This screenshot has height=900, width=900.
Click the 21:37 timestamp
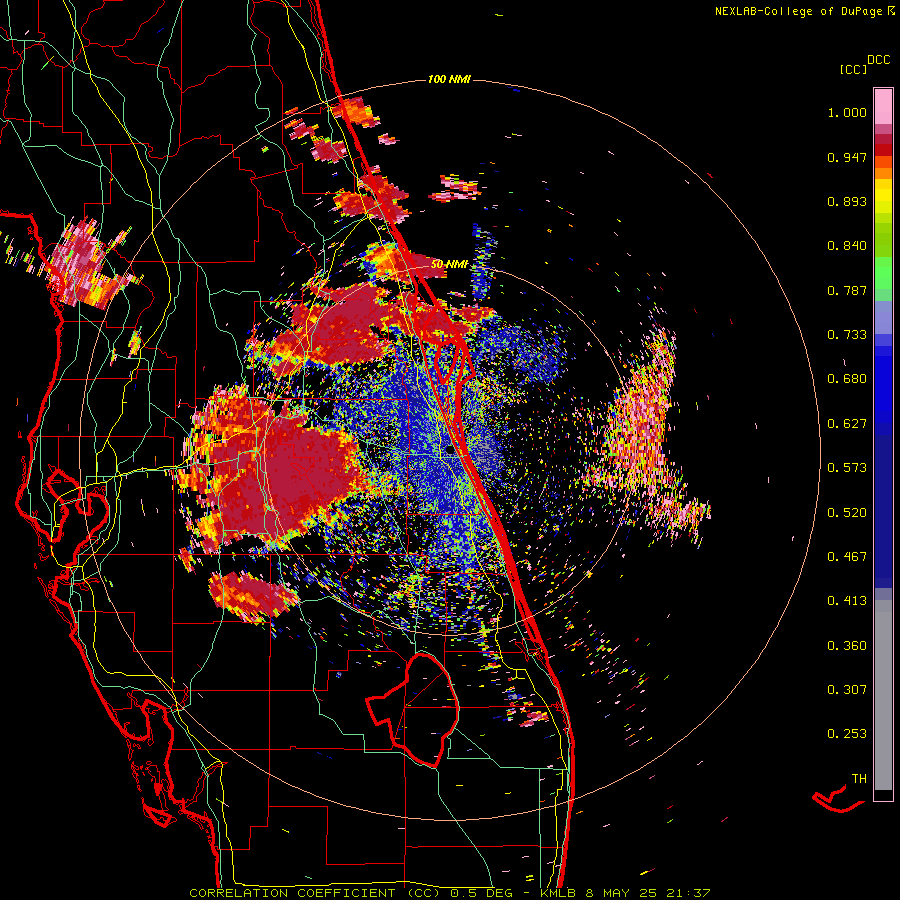tap(690, 893)
